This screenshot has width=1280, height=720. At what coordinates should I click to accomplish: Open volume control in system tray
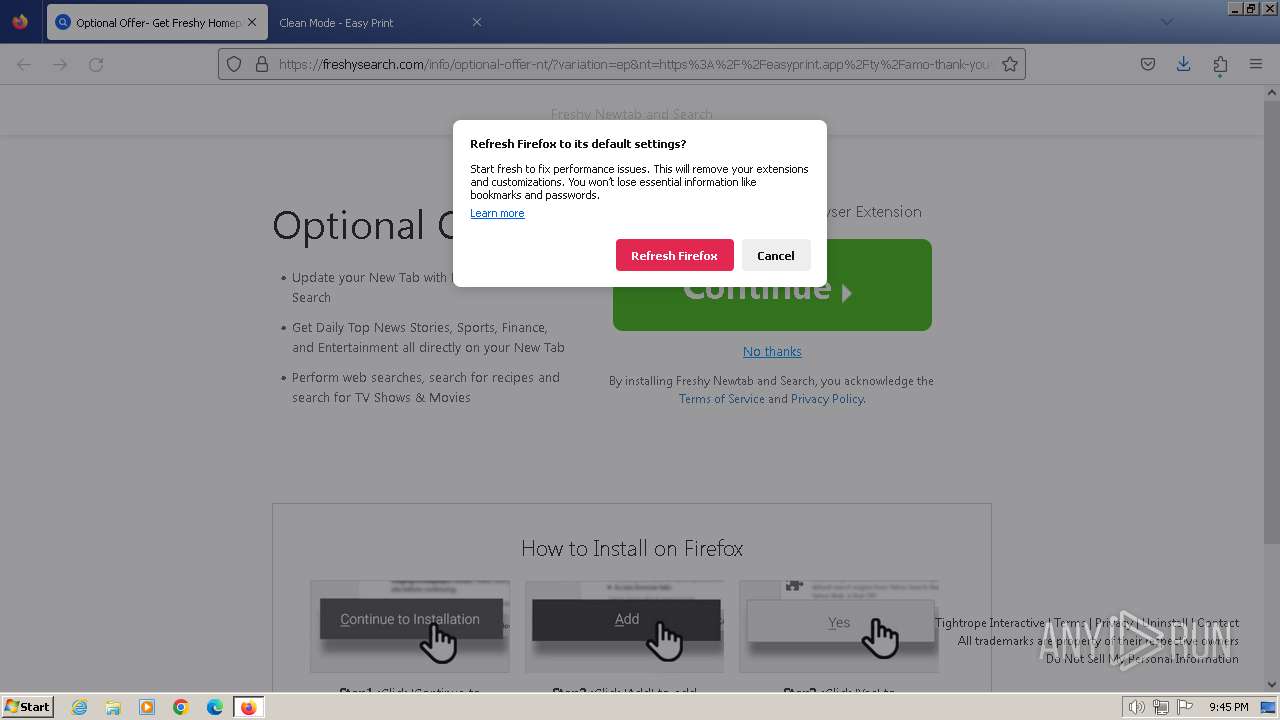(1136, 707)
